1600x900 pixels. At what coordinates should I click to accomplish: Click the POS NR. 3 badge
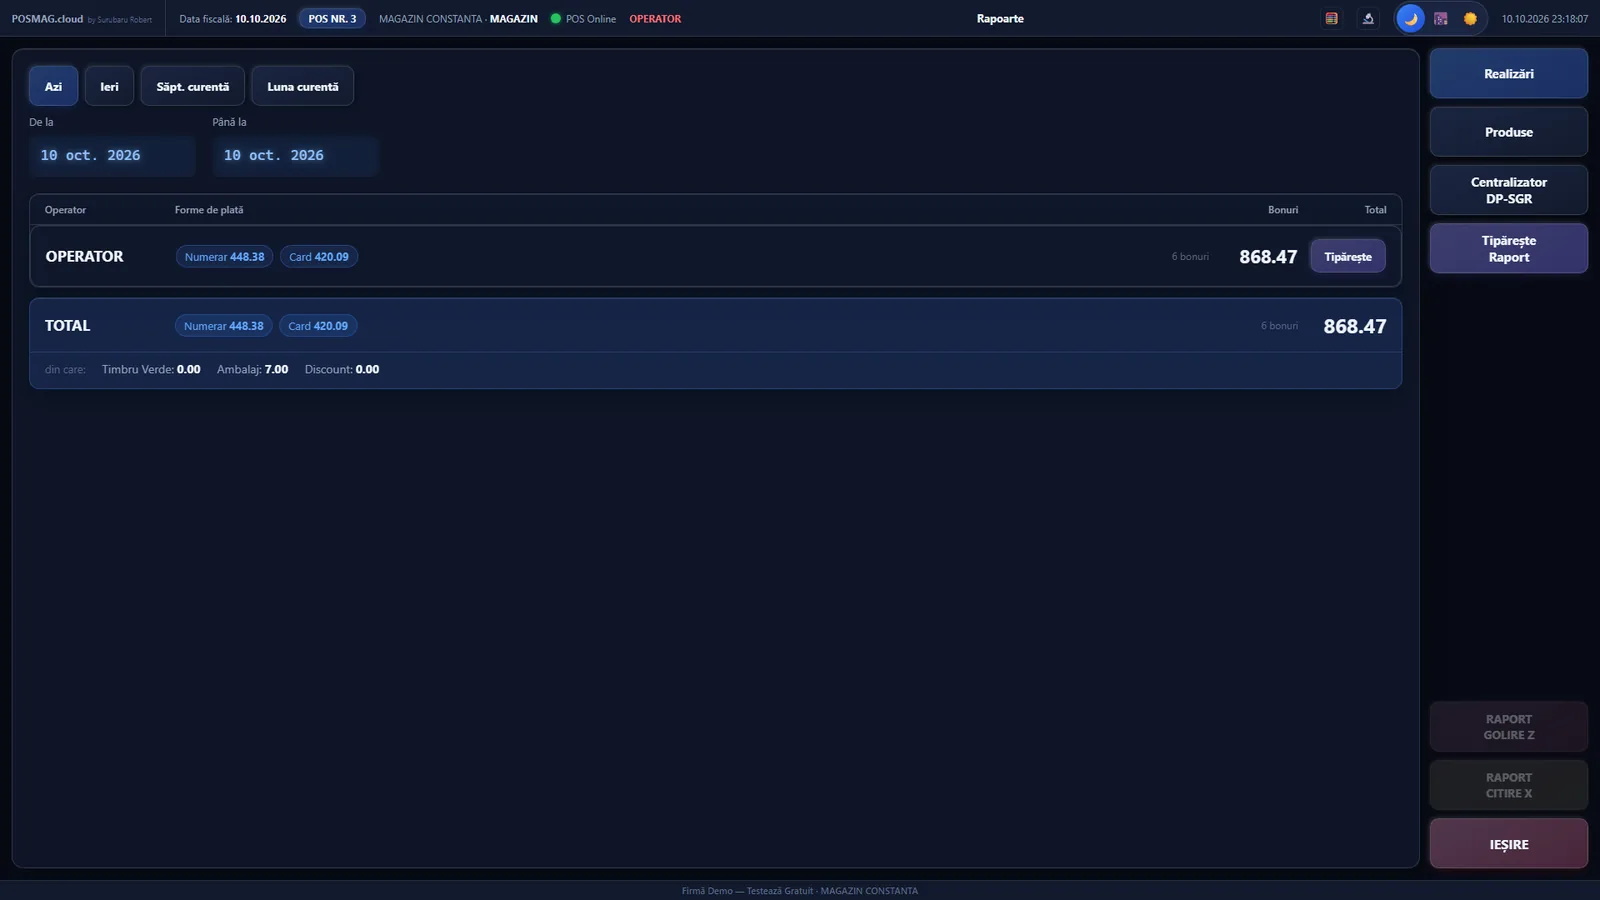tap(332, 19)
